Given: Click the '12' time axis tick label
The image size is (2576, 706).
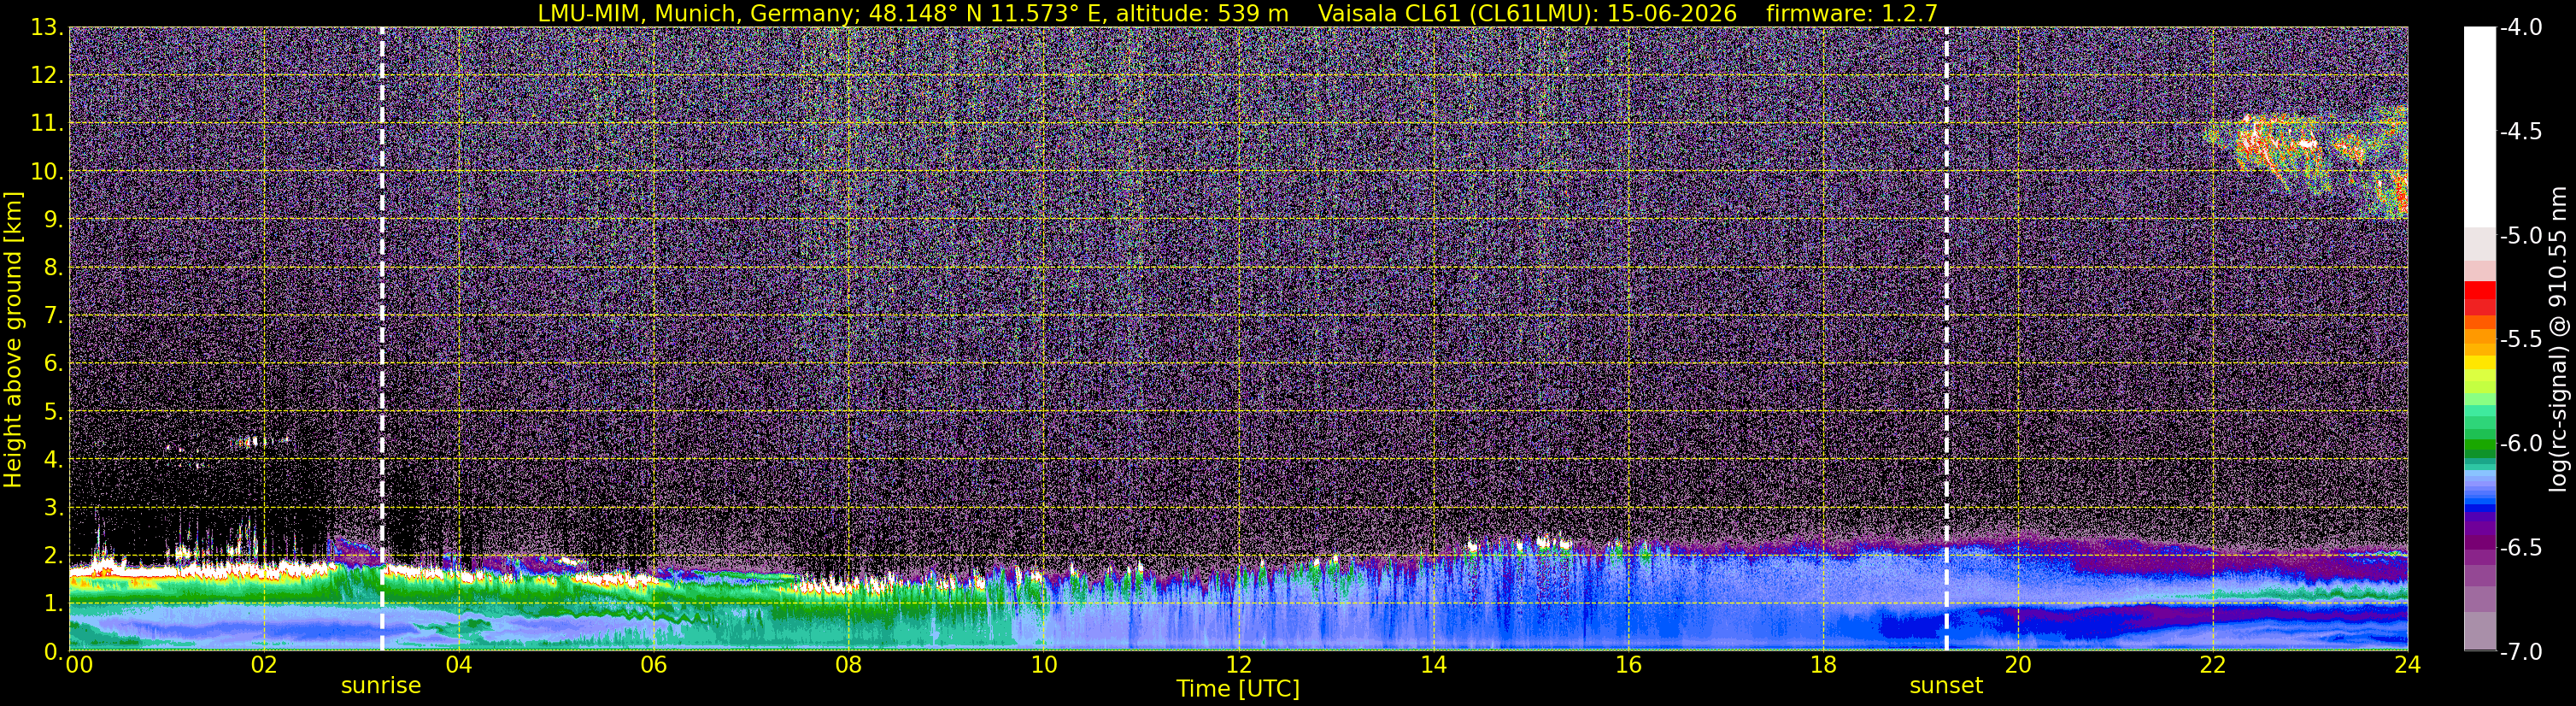Looking at the screenshot, I should [1238, 665].
